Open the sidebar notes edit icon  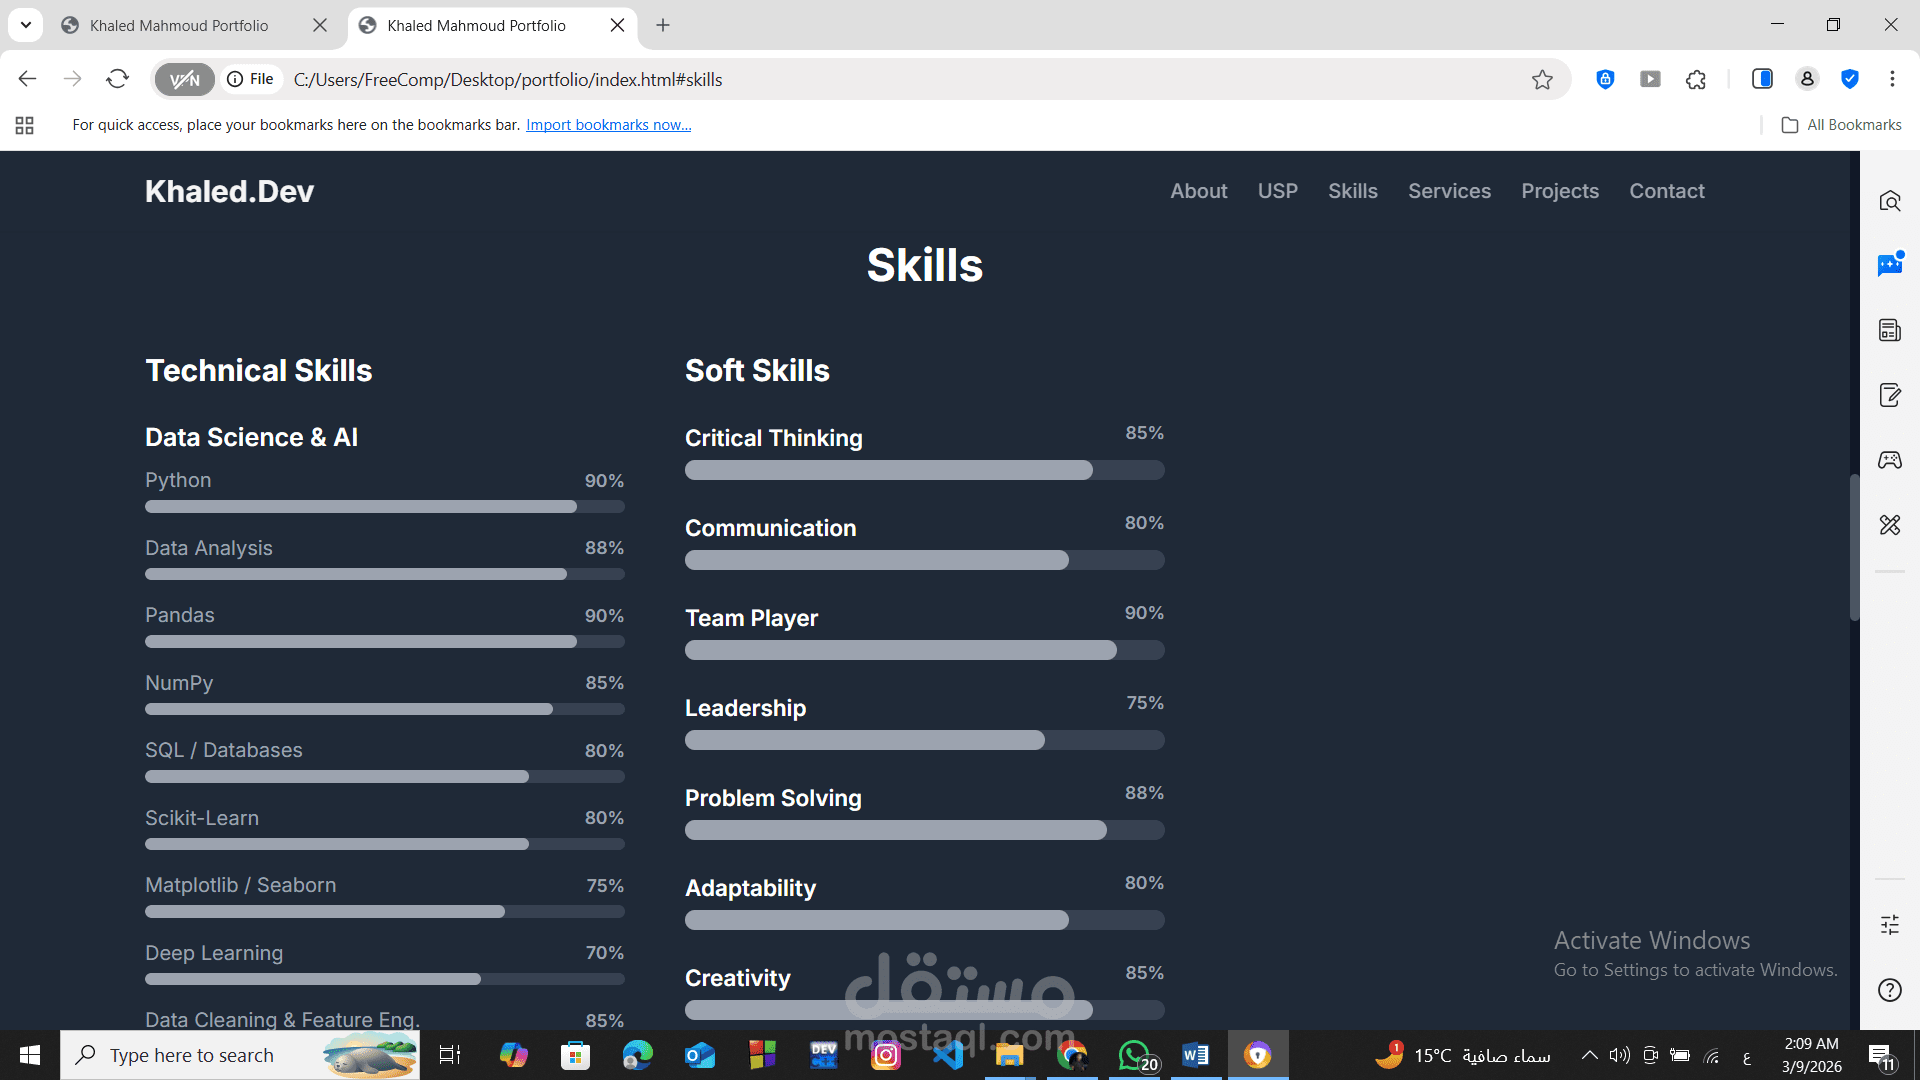coord(1889,395)
